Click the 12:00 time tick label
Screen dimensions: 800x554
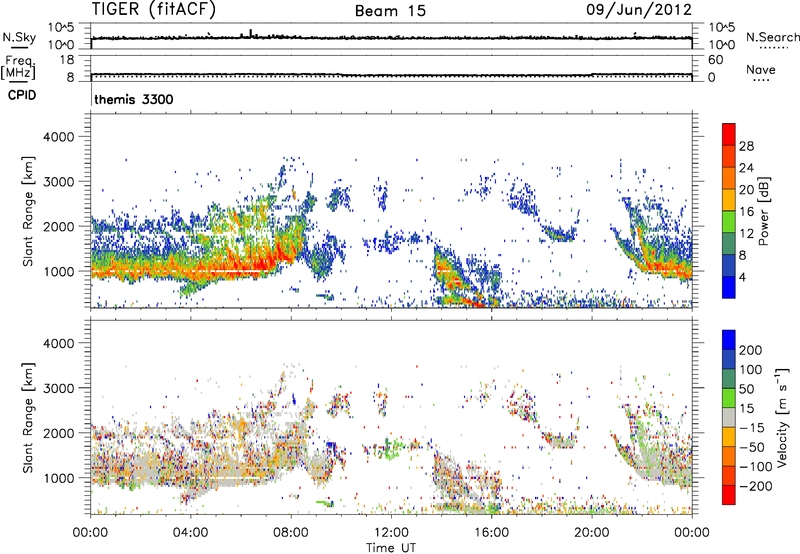[391, 533]
